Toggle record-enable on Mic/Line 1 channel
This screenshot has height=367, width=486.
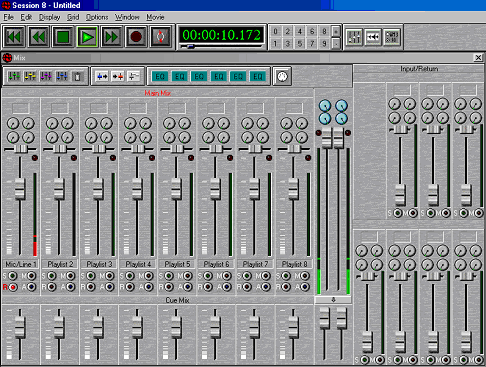point(13,287)
